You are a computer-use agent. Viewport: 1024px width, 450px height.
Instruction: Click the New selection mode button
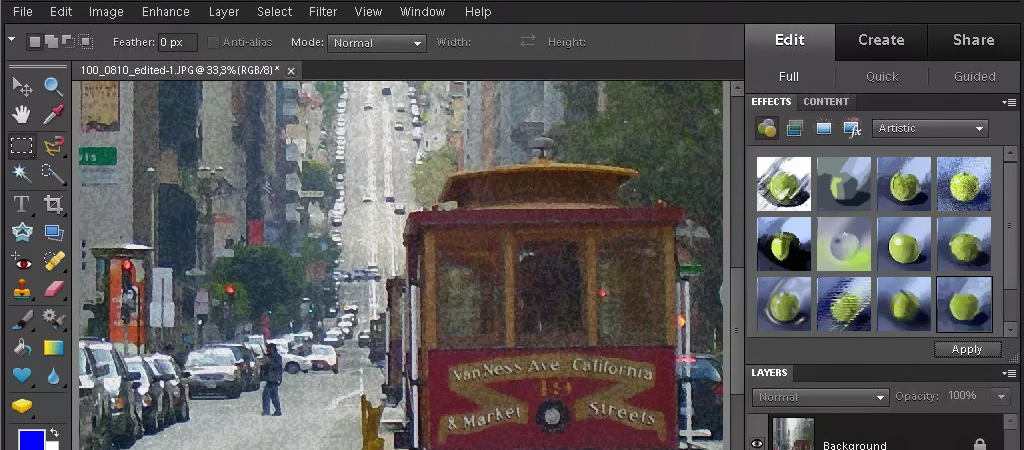(35, 42)
